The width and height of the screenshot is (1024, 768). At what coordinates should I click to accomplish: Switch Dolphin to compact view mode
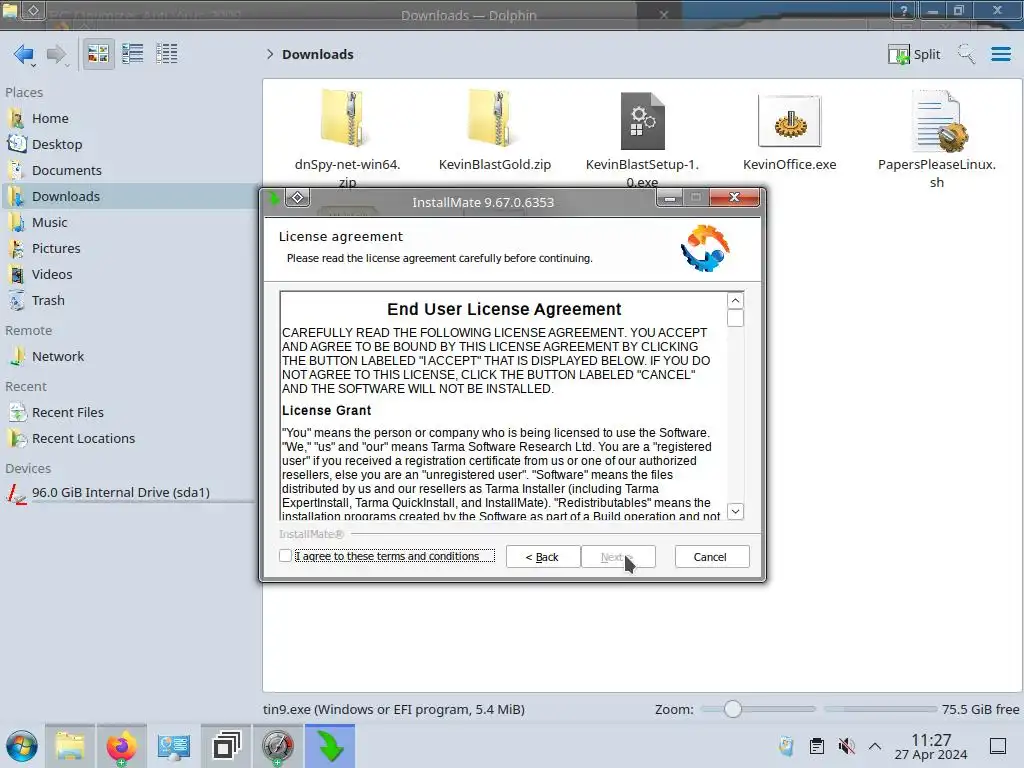133,54
